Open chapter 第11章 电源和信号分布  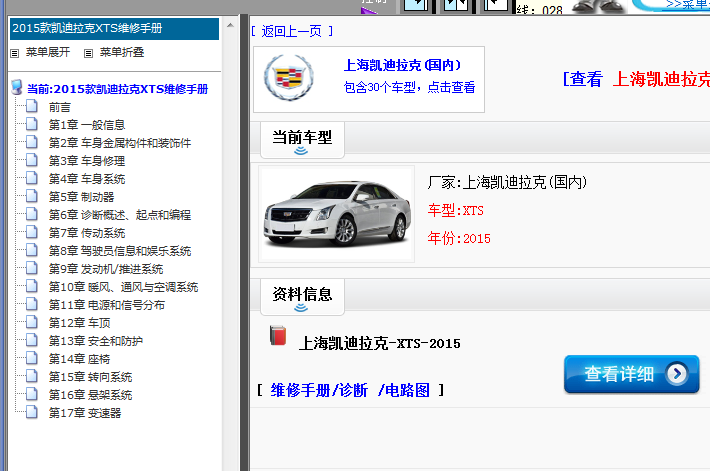(x=106, y=305)
